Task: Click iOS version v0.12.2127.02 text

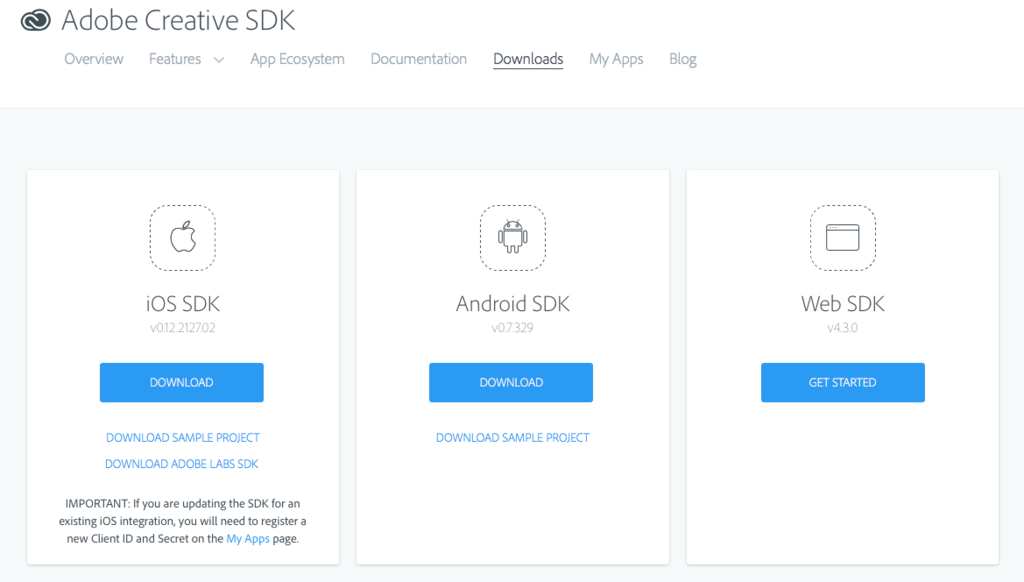Action: (183, 328)
